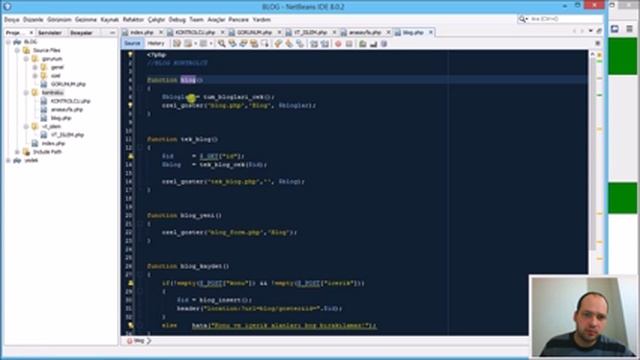Toggle Rectangular Selection mode

click(265, 43)
